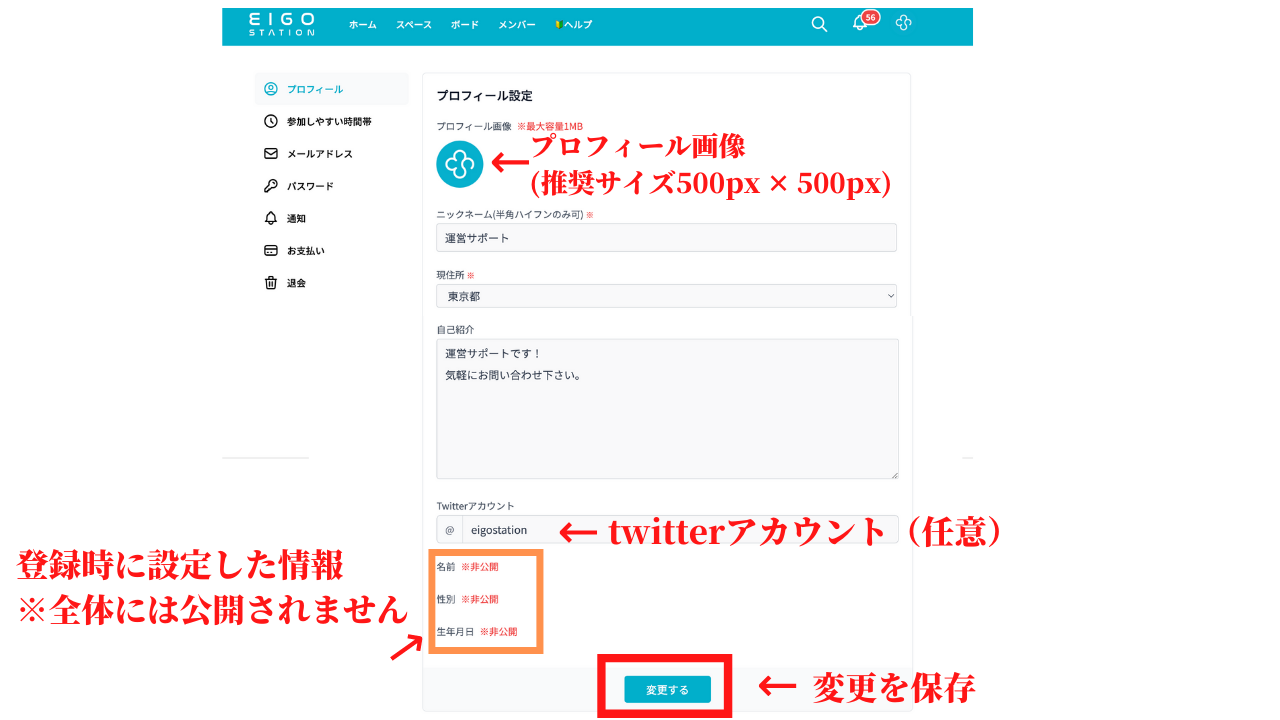
Task: Click the trash icon for 退会
Action: pos(271,283)
